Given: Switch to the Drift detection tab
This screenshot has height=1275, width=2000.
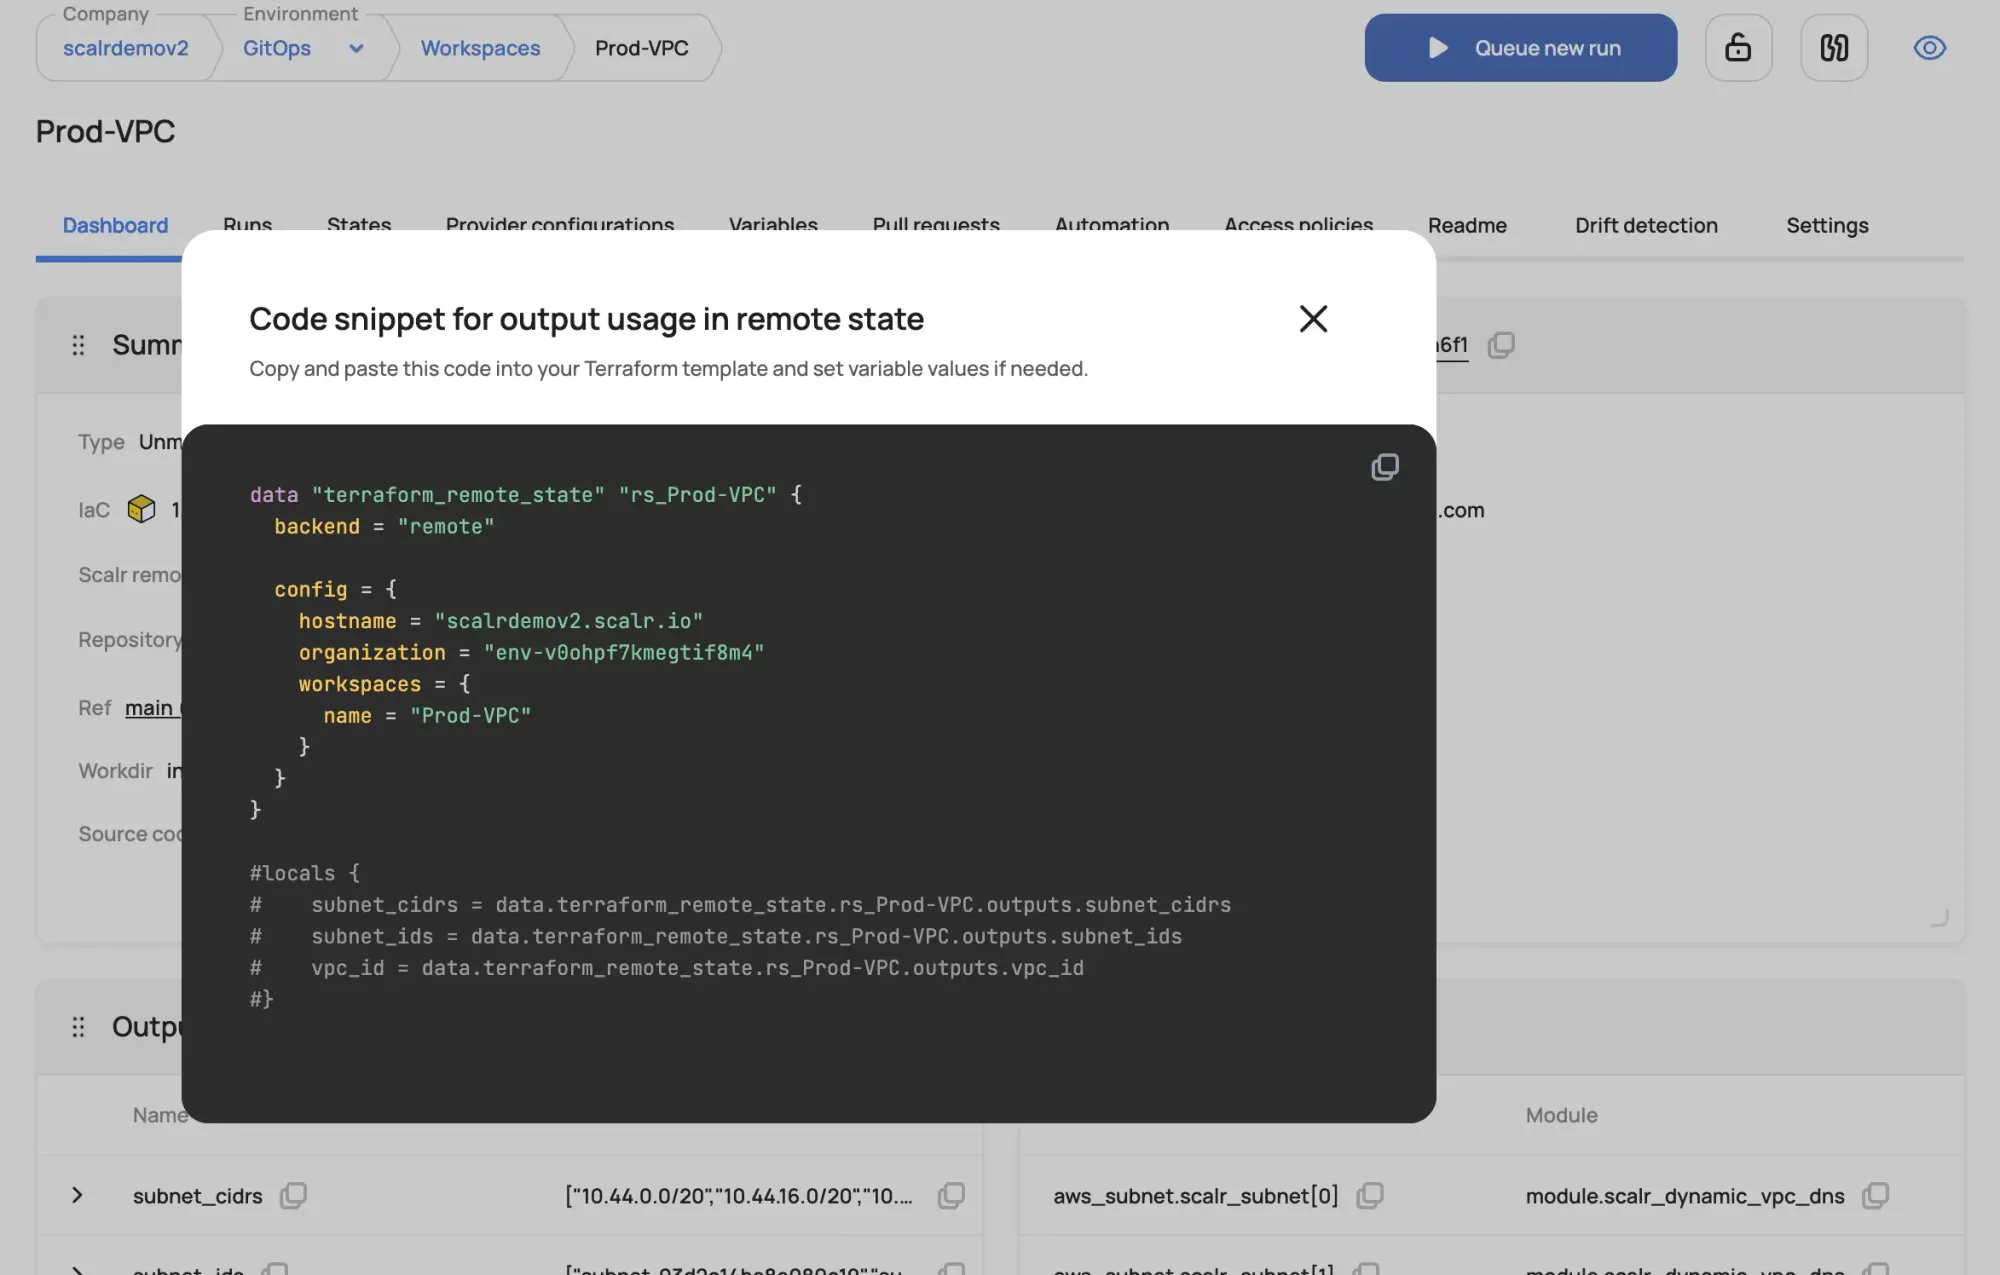Looking at the screenshot, I should click(x=1646, y=225).
